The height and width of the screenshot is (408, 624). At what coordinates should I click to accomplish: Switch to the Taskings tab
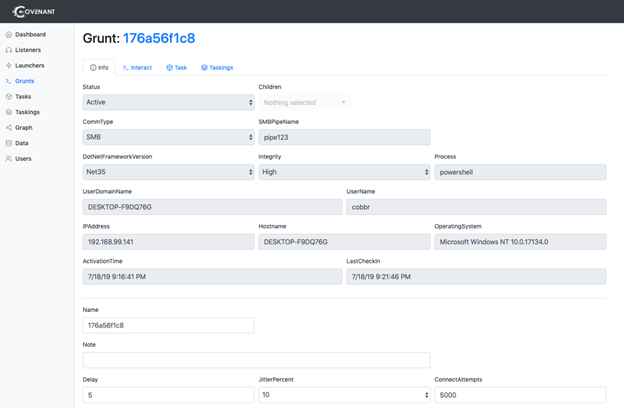tap(217, 68)
